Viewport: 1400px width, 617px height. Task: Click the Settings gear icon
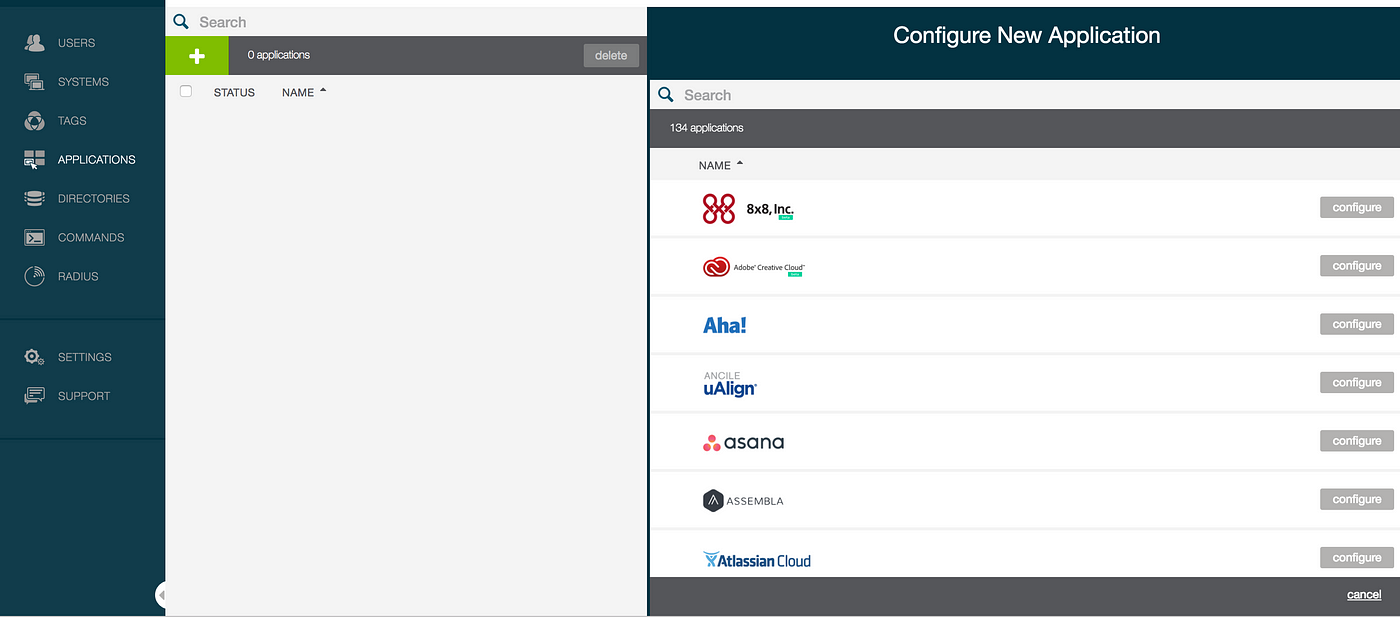click(35, 357)
